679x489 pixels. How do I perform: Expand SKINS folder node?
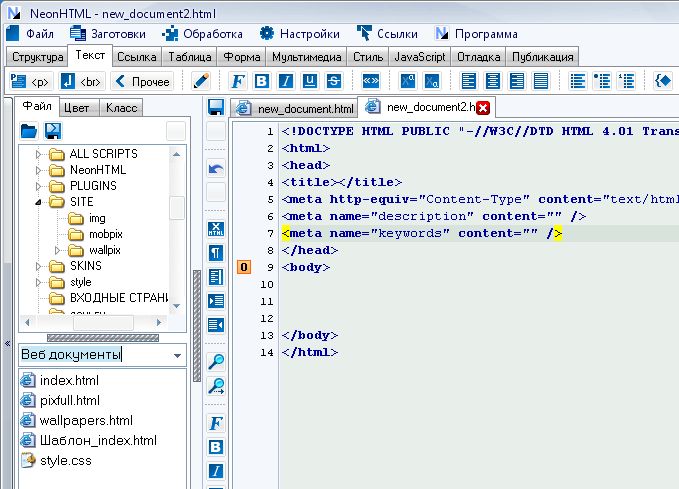point(38,266)
